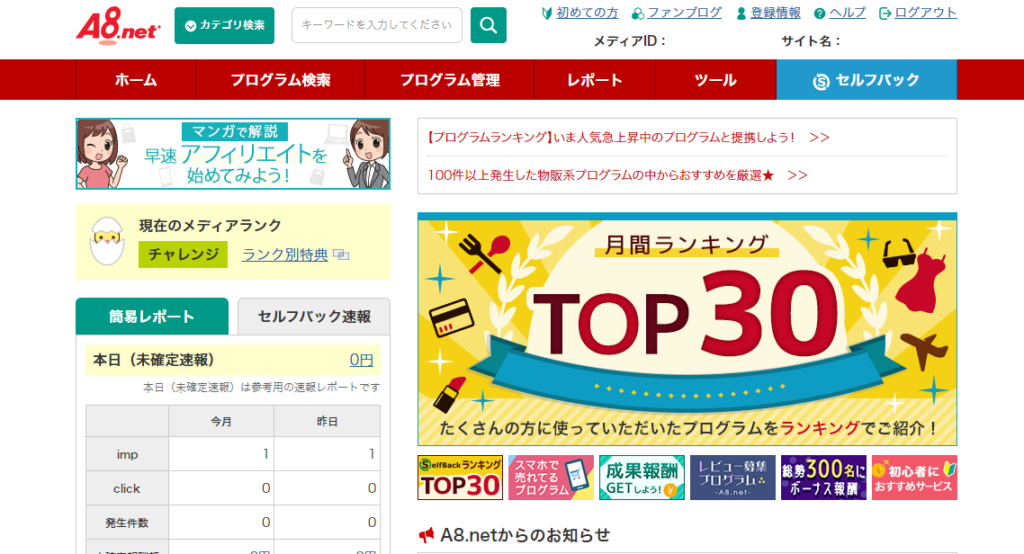Click the 成果報酬GETしよう banner
1024x554 pixels.
641,477
